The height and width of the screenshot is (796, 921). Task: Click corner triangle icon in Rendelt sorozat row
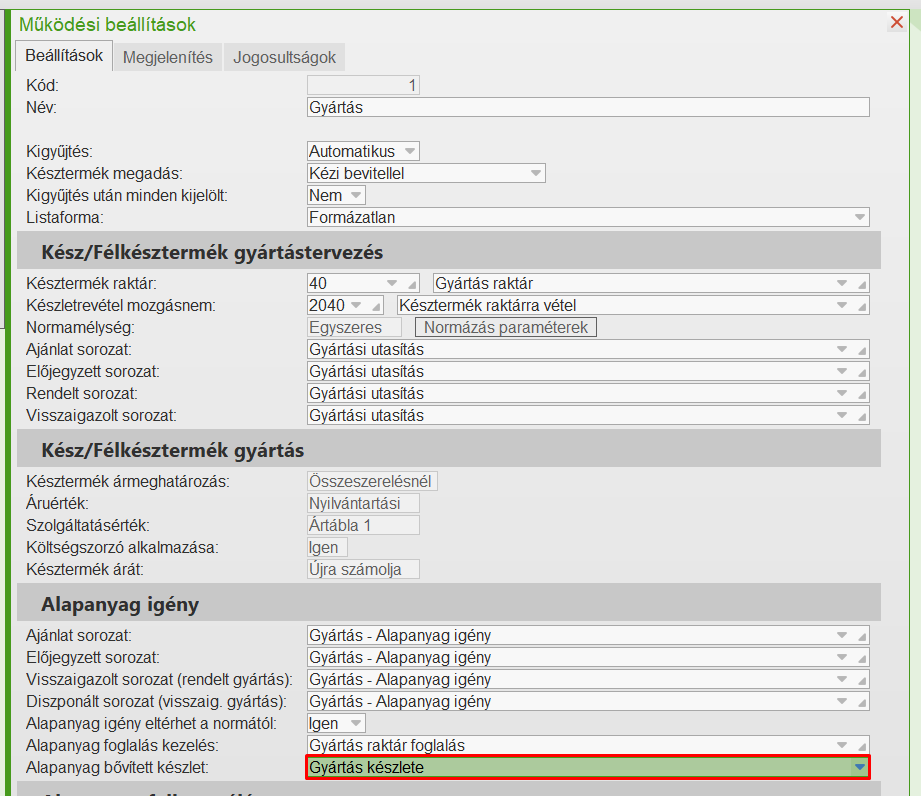pyautogui.click(x=862, y=395)
